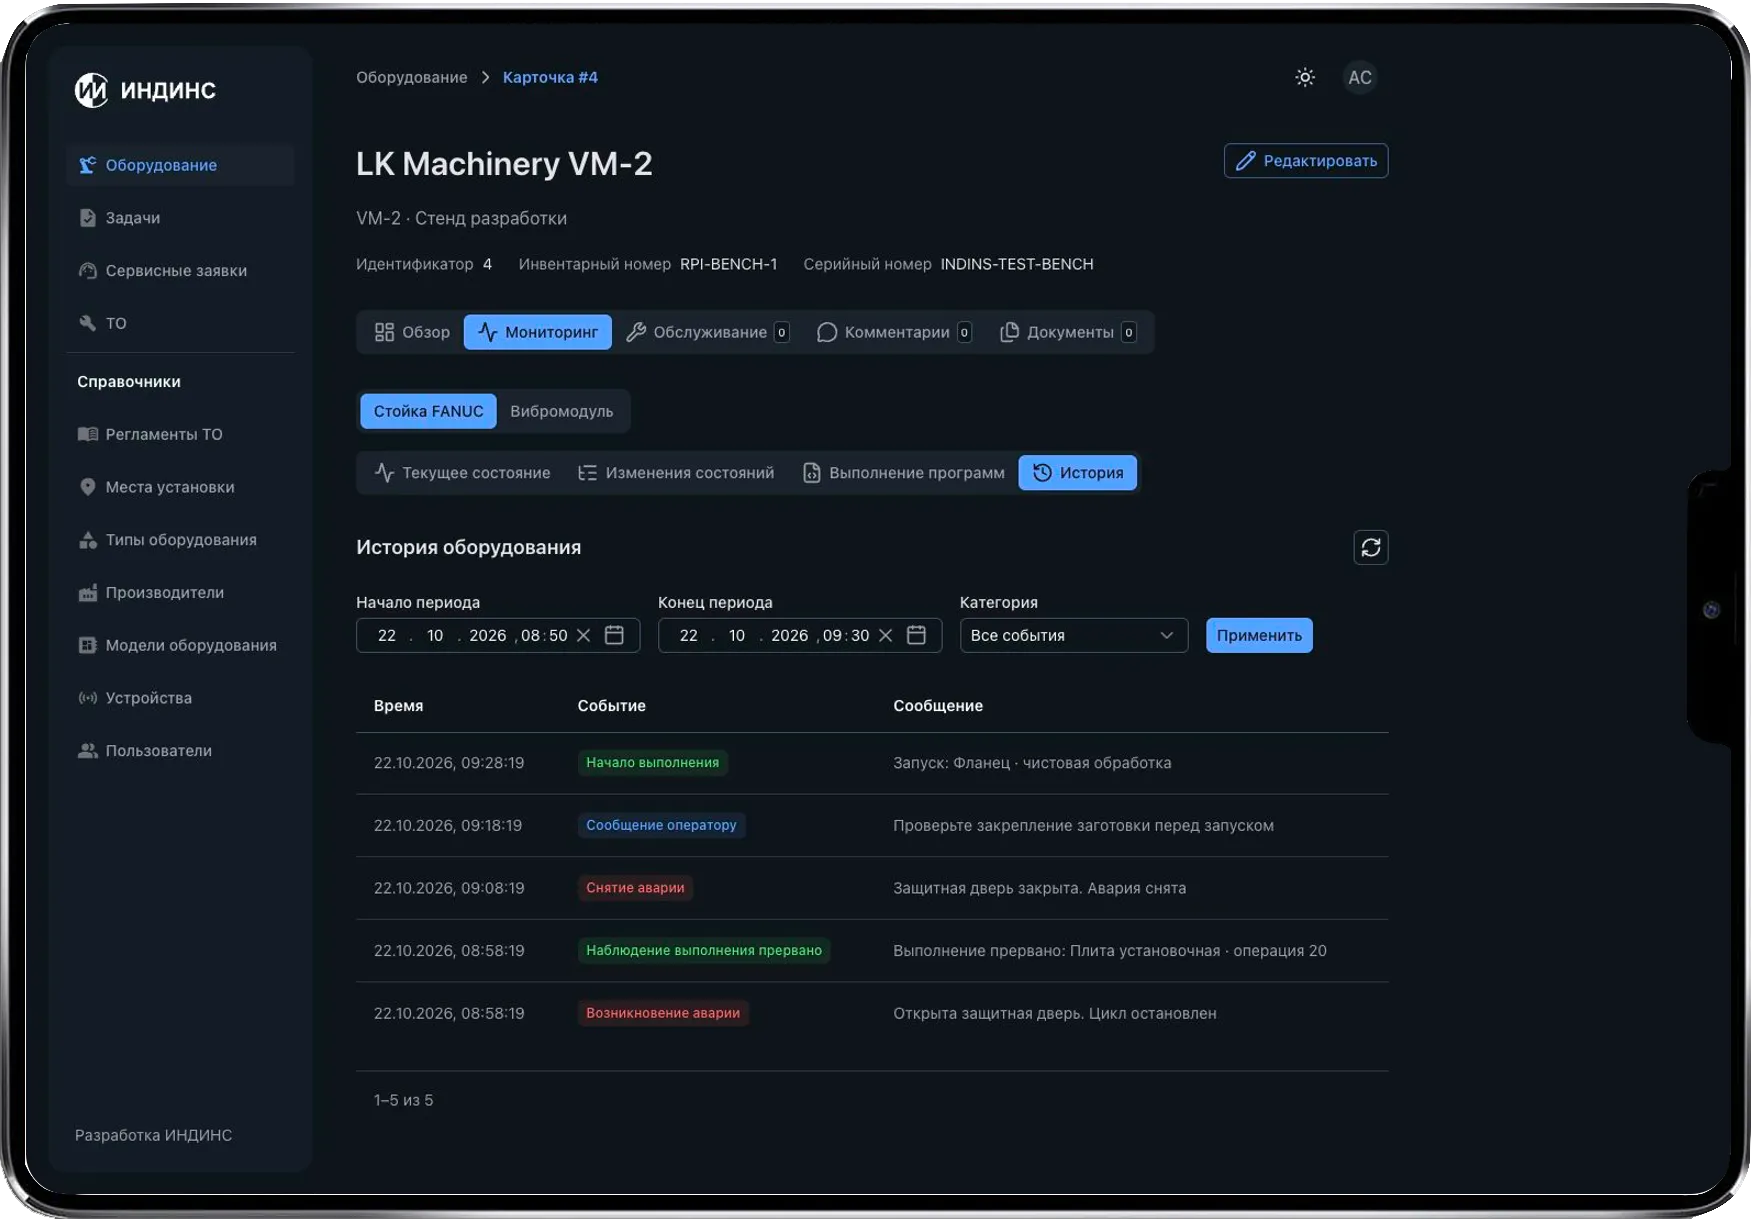1753x1219 pixels.
Task: Click the Применить button
Action: (1258, 635)
